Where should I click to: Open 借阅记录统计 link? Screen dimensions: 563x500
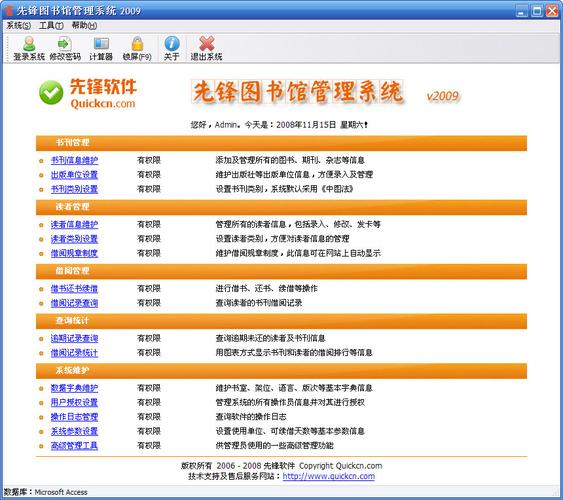pos(74,352)
